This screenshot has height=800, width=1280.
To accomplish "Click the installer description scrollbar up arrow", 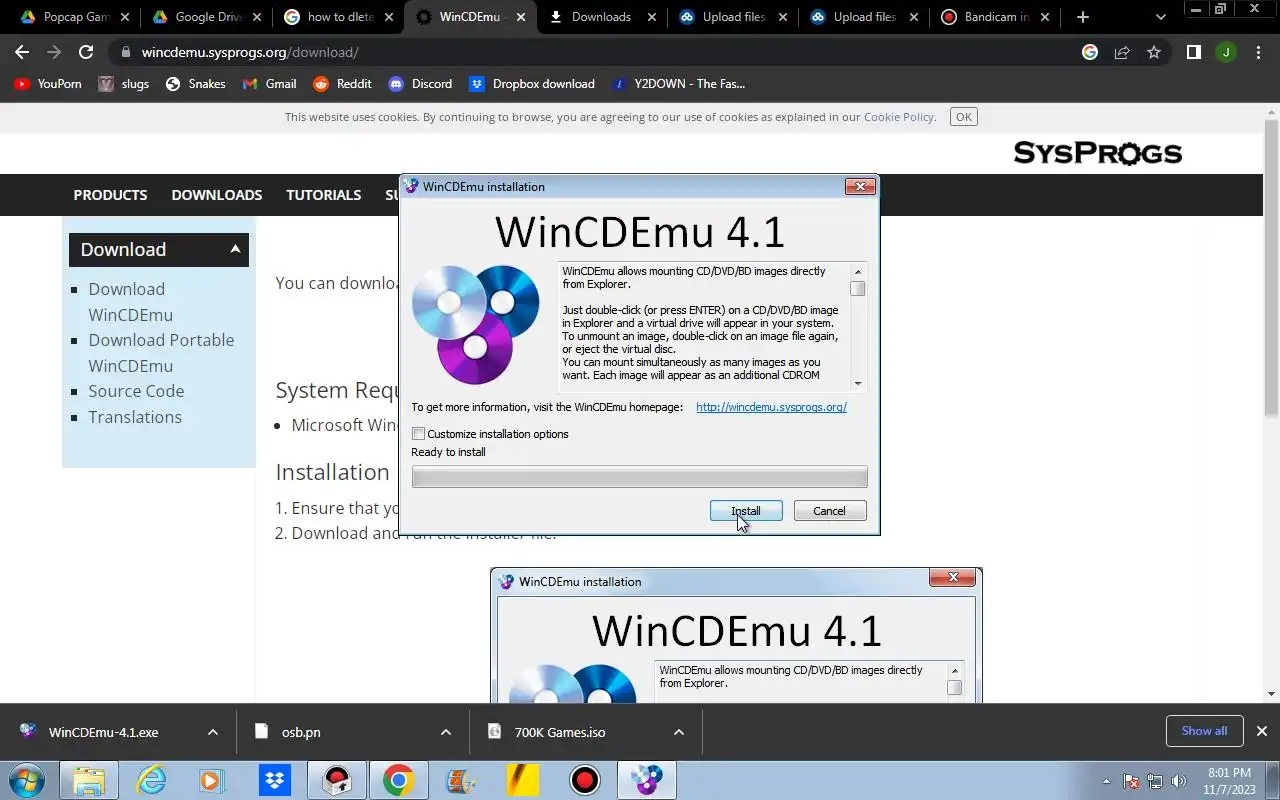I will (858, 272).
